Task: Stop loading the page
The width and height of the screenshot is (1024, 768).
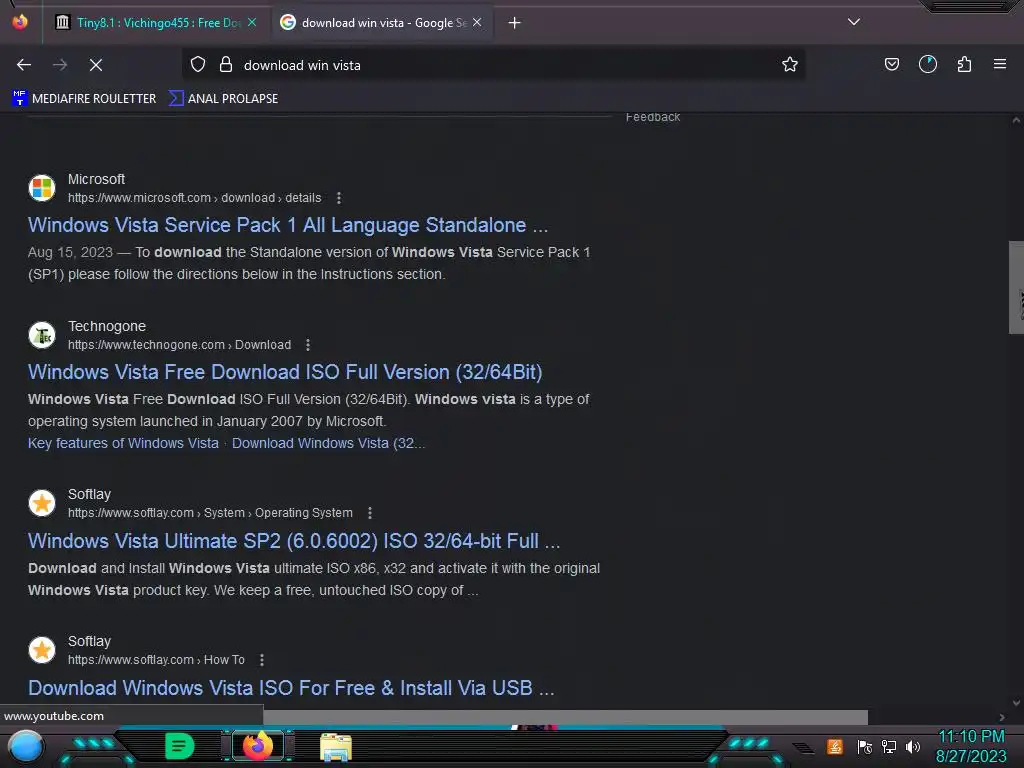Action: [96, 65]
